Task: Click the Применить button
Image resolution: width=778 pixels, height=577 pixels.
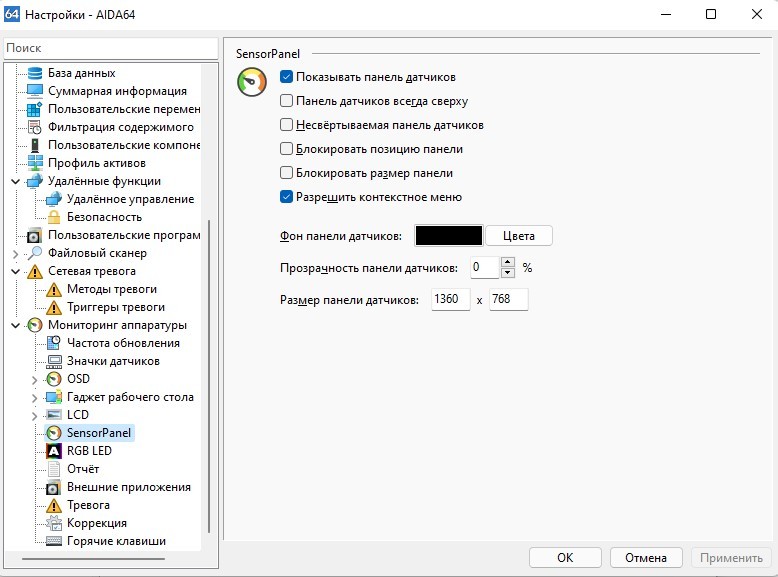Action: (x=731, y=558)
